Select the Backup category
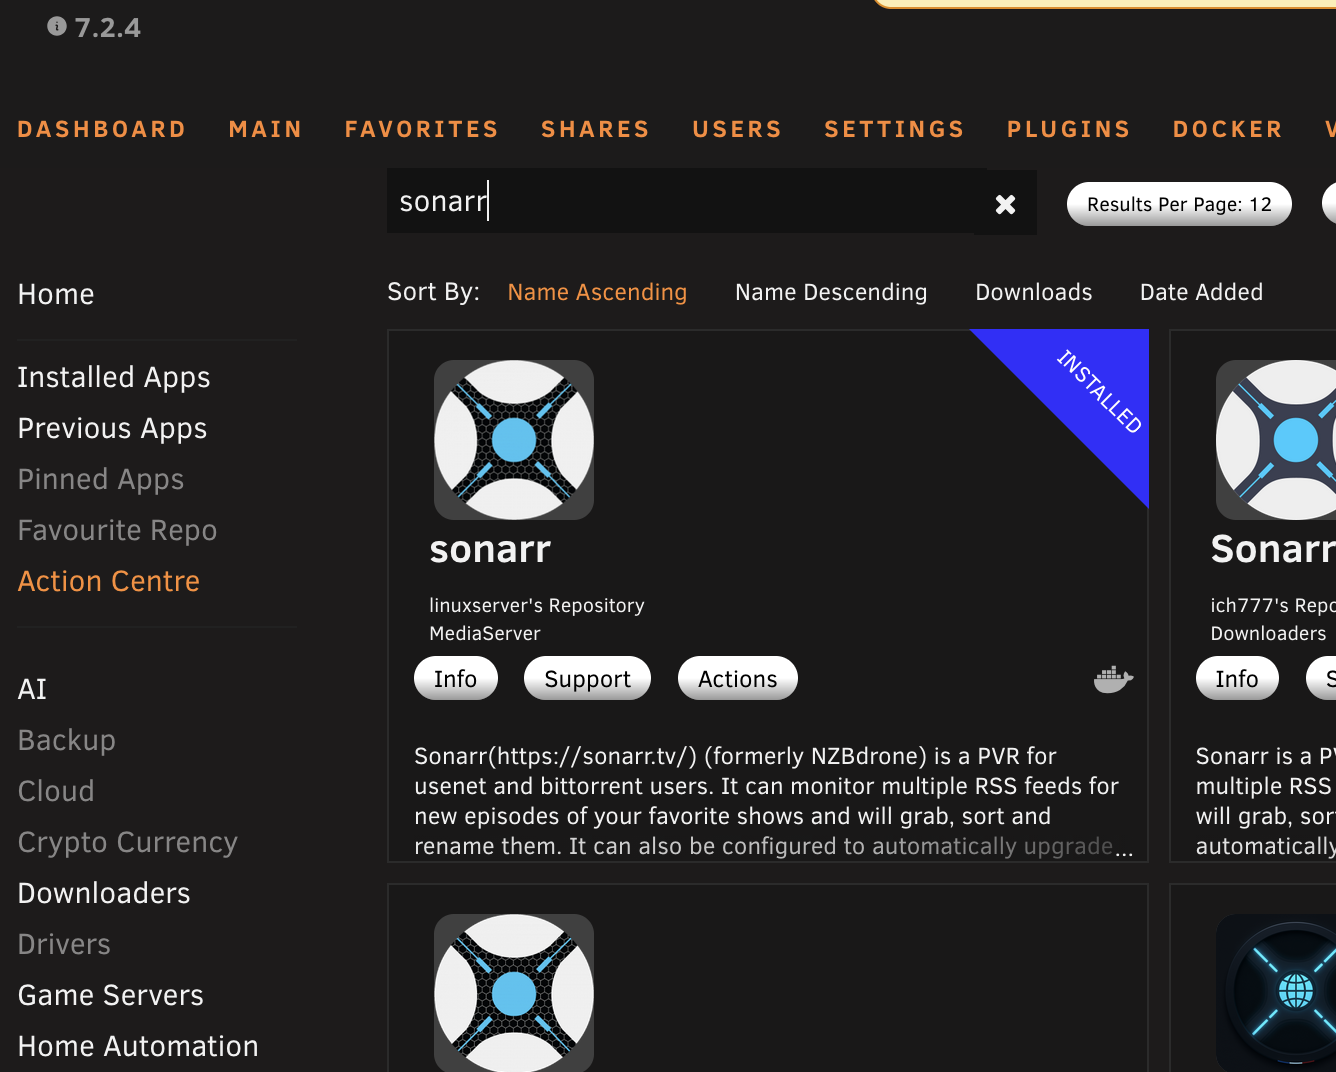 pyautogui.click(x=67, y=740)
